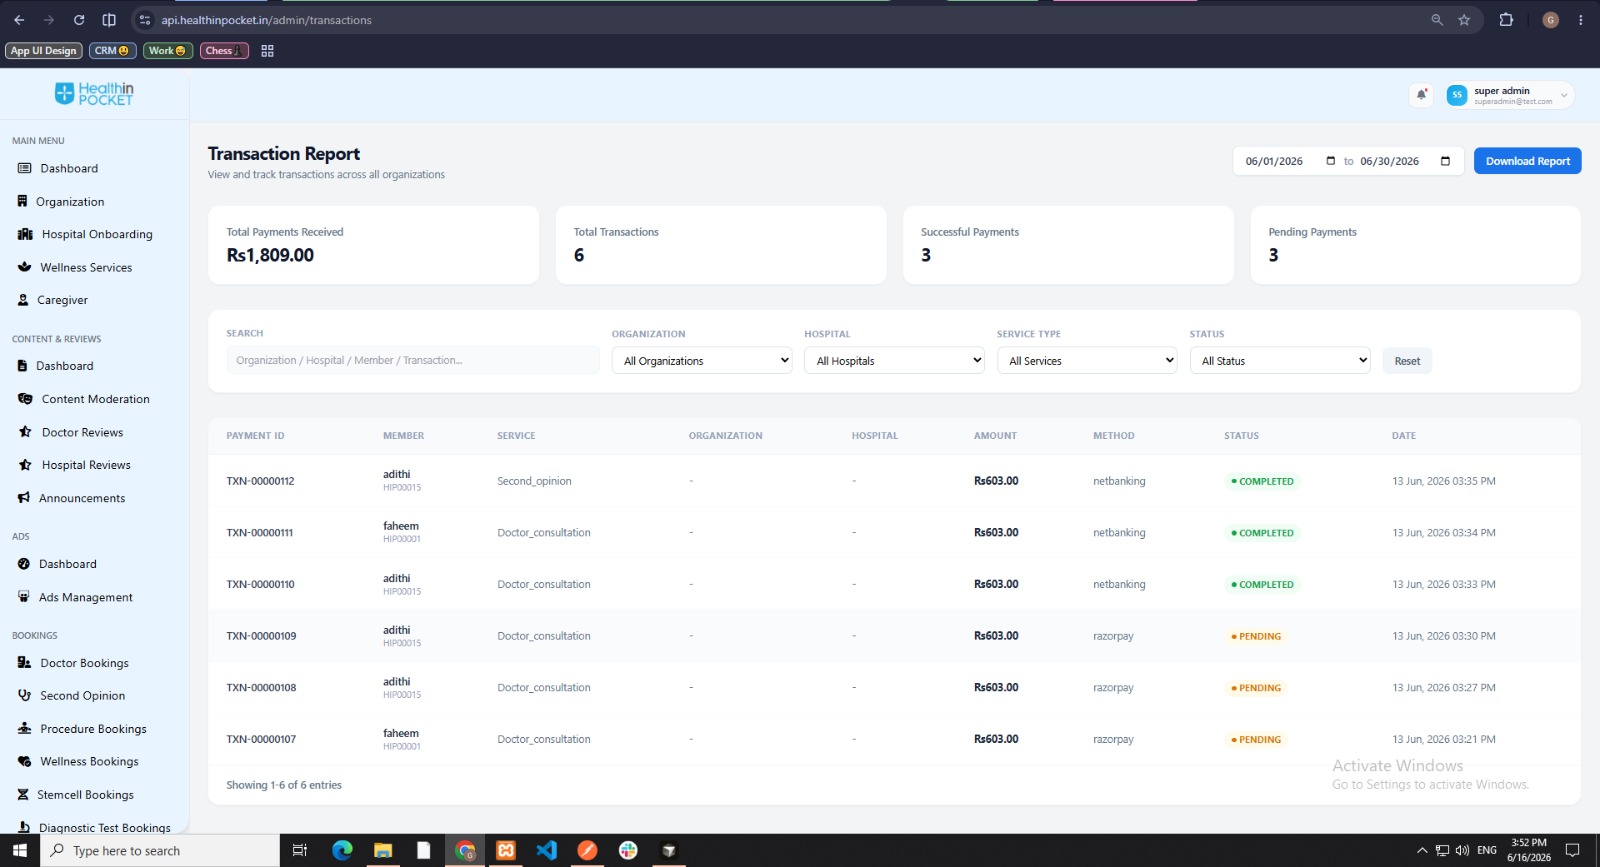The width and height of the screenshot is (1600, 867).
Task: Click the Caregiver person icon
Action: (x=23, y=300)
